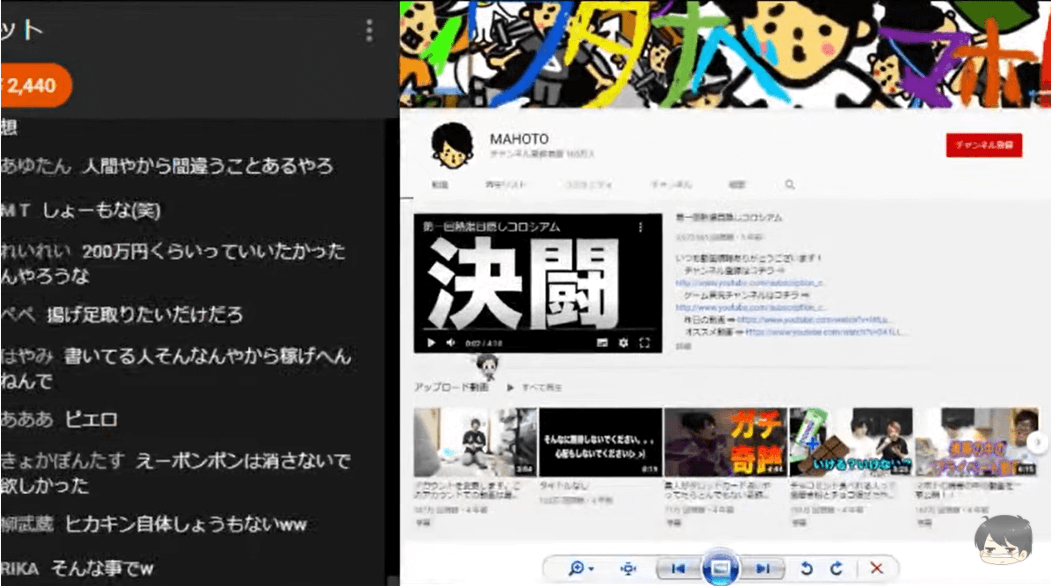This screenshot has width=1051, height=586.
Task: Select the magnifier zoom tool
Action: 576,568
